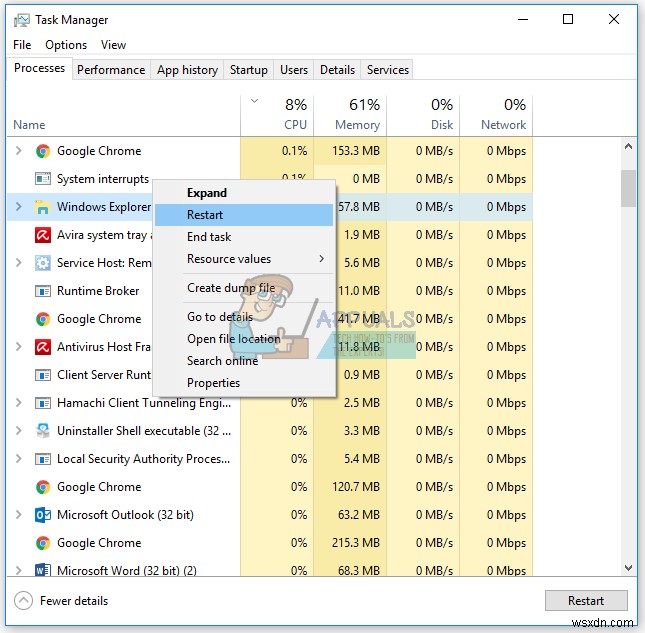Viewport: 645px width, 633px height.
Task: Click the Chrome icon with 215.3 MB memory
Action: pyautogui.click(x=43, y=543)
